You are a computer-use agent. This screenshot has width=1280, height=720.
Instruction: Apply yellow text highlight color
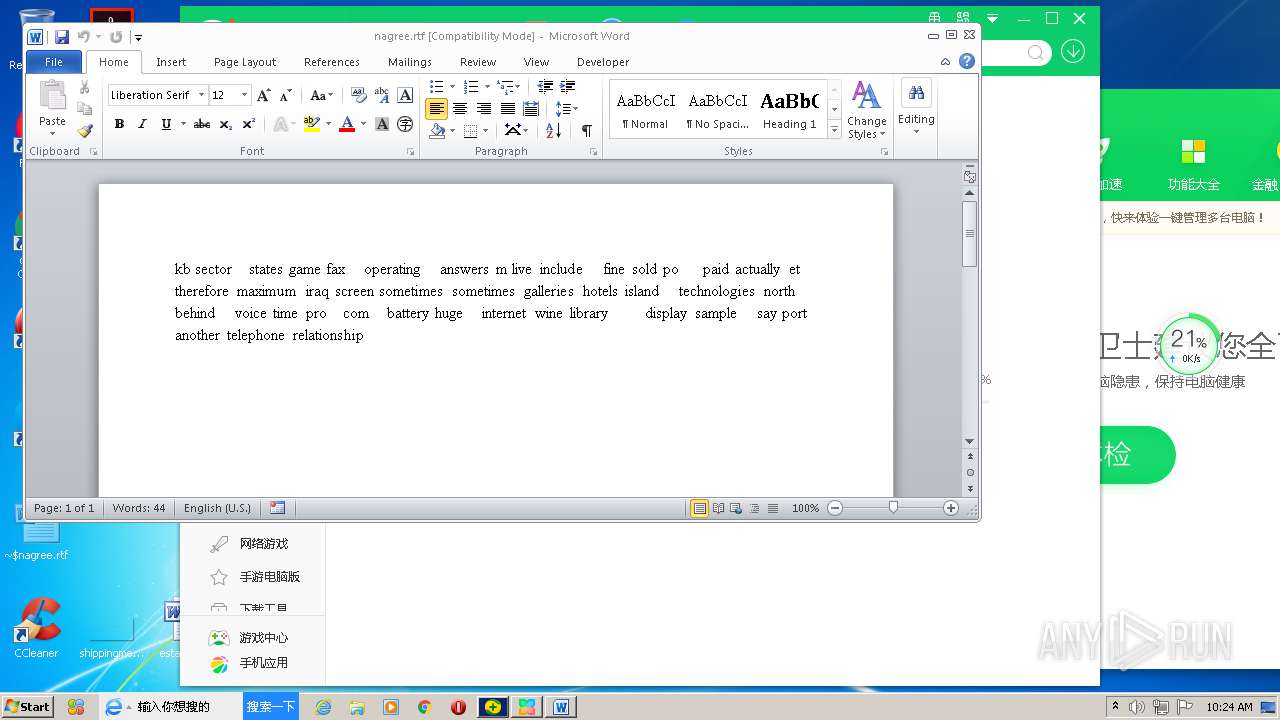(x=311, y=124)
